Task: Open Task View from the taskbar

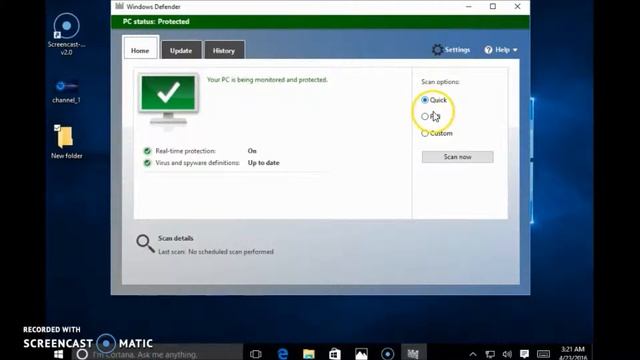Action: pos(256,354)
